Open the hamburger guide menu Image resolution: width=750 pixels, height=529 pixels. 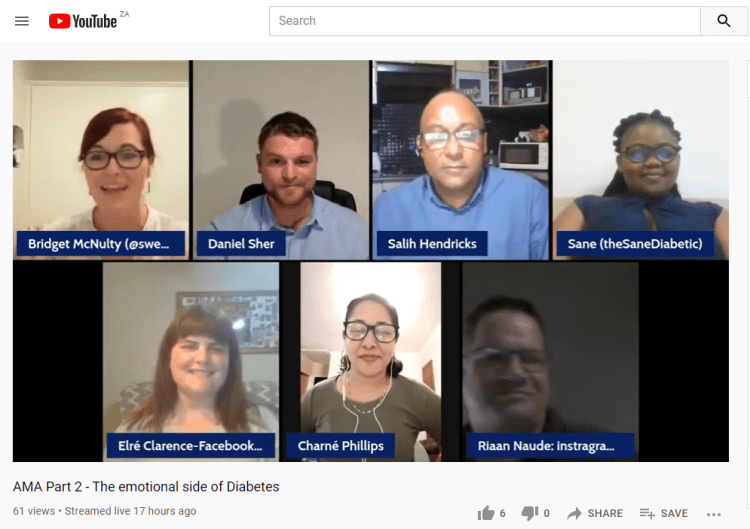pyautogui.click(x=22, y=21)
